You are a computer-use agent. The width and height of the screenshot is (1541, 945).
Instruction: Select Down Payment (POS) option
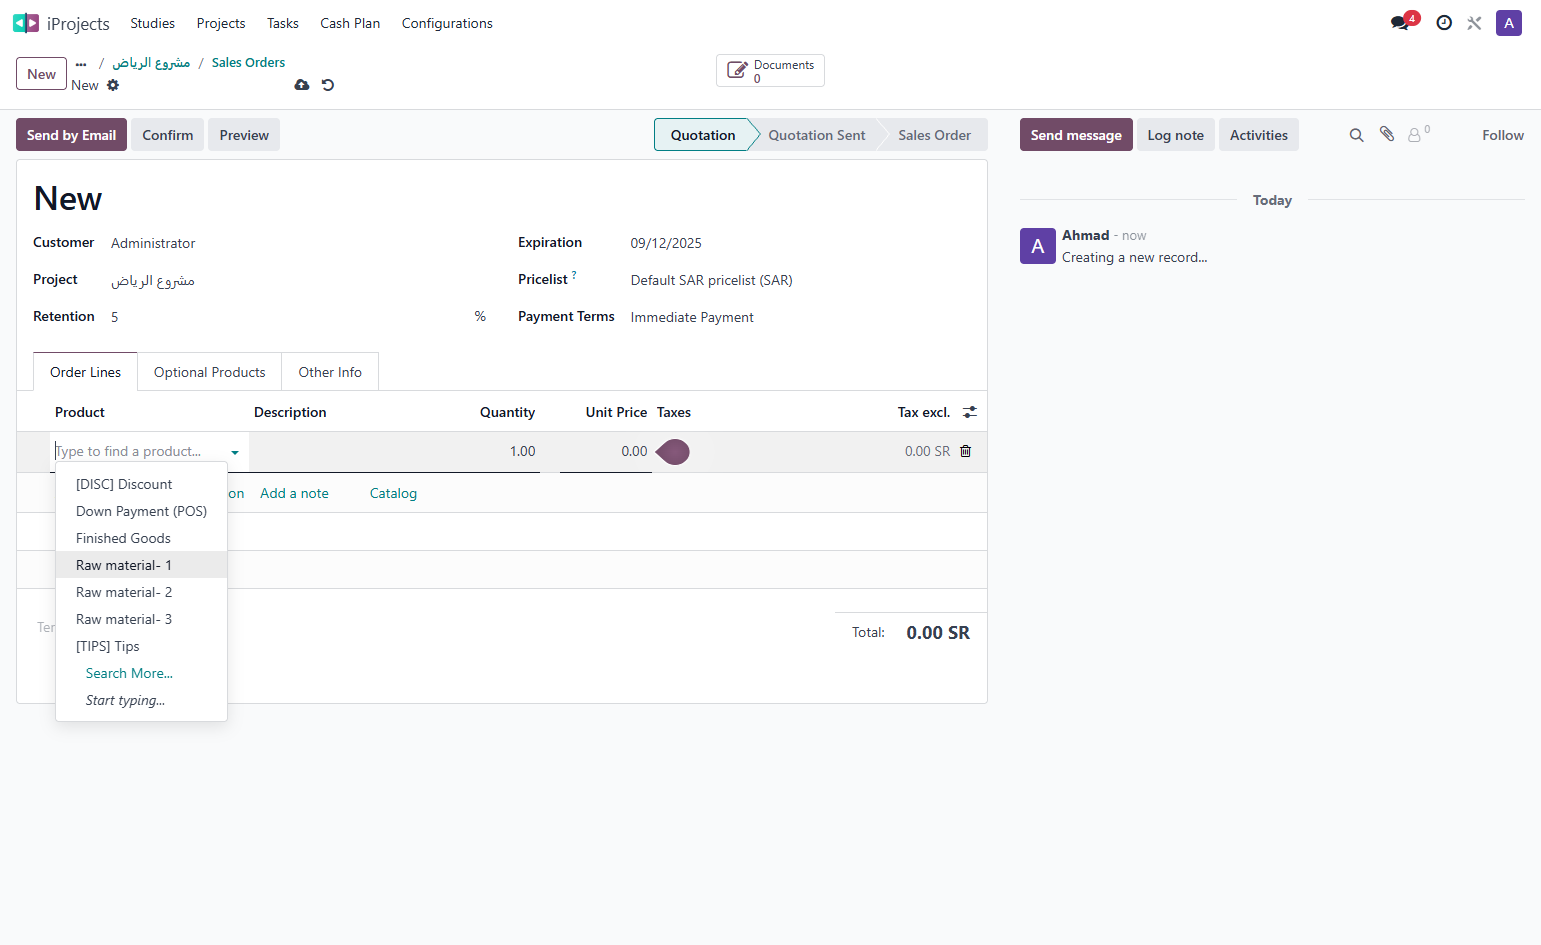pos(142,511)
